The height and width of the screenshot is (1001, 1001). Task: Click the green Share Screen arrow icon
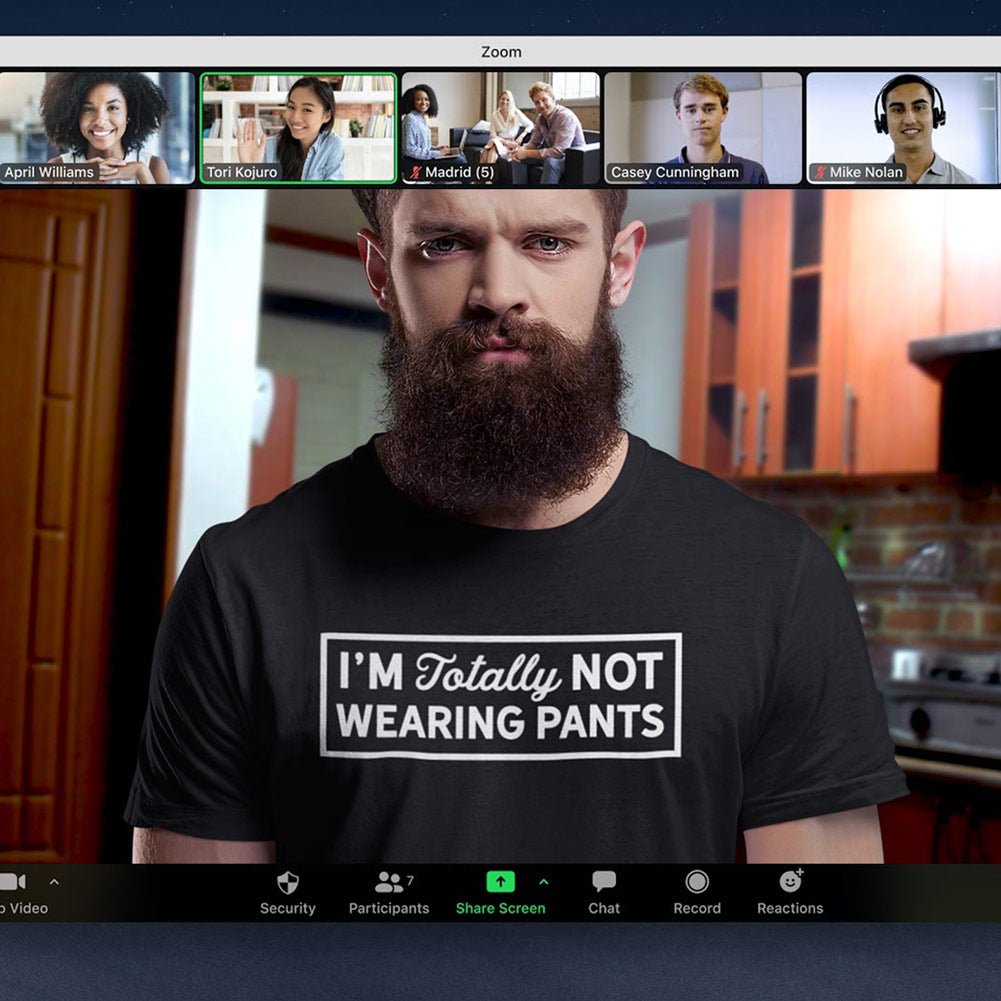[500, 882]
